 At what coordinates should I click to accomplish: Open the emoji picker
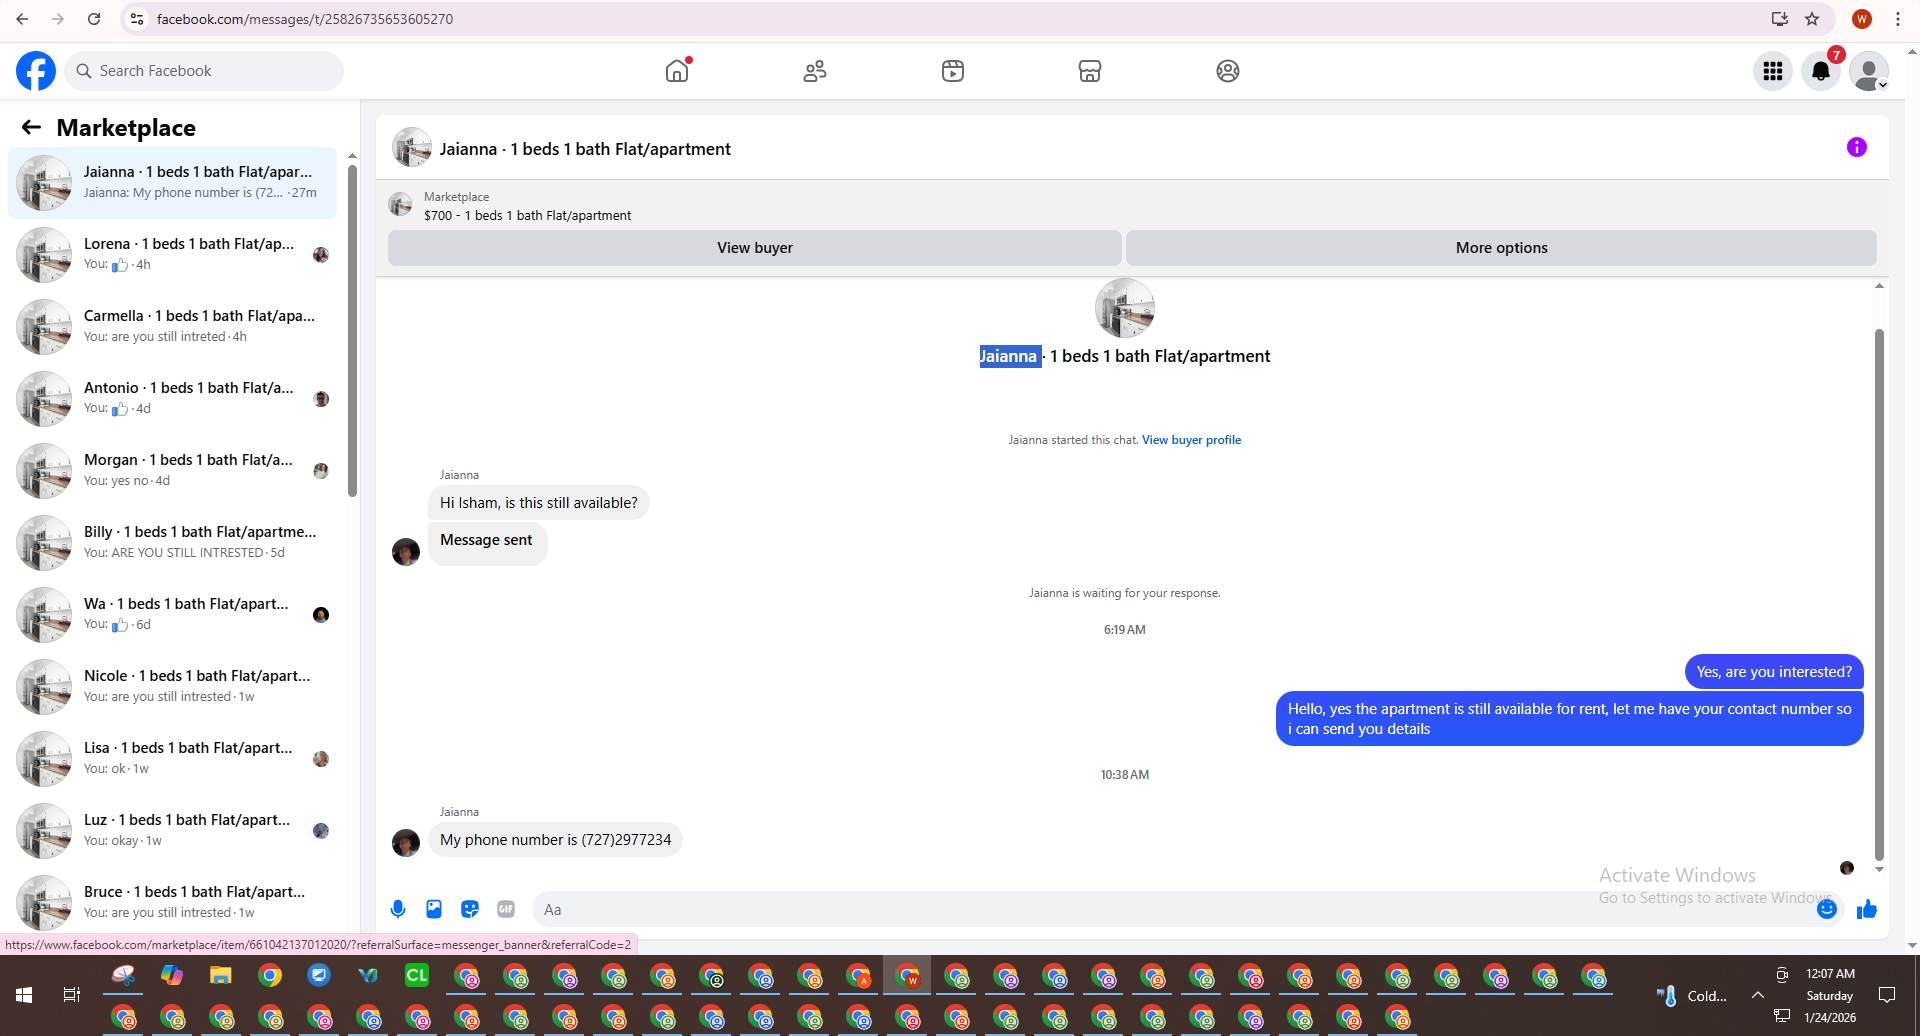(x=1826, y=909)
